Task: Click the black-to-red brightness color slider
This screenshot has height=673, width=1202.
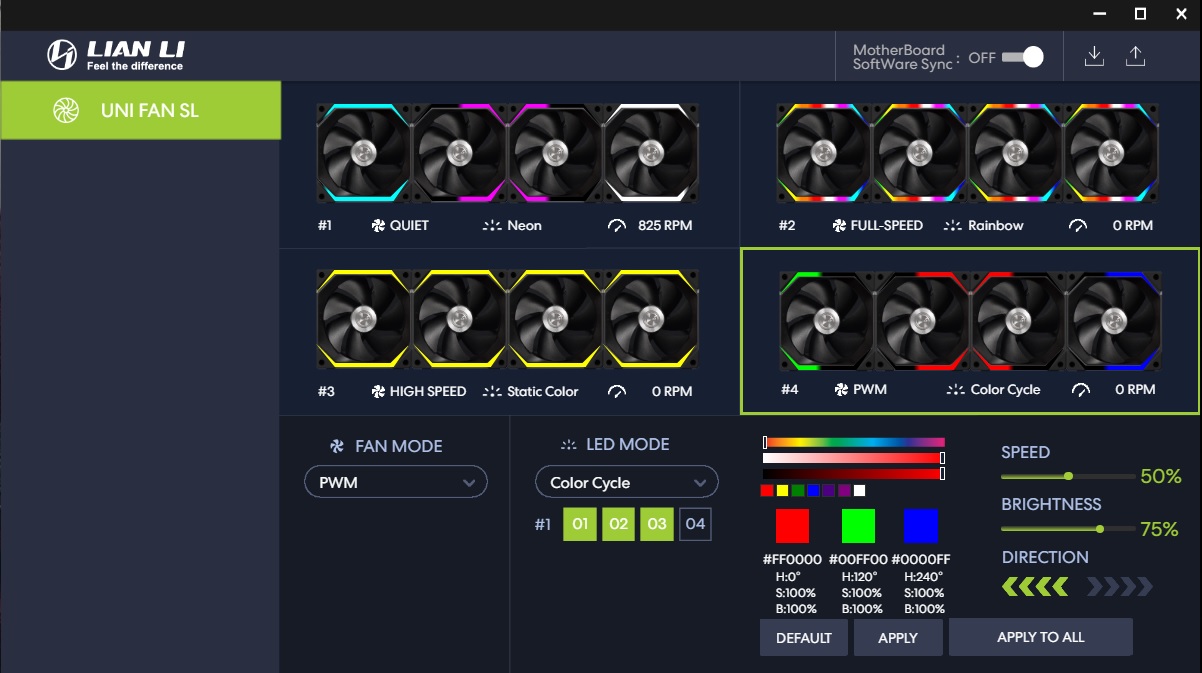Action: coord(854,473)
